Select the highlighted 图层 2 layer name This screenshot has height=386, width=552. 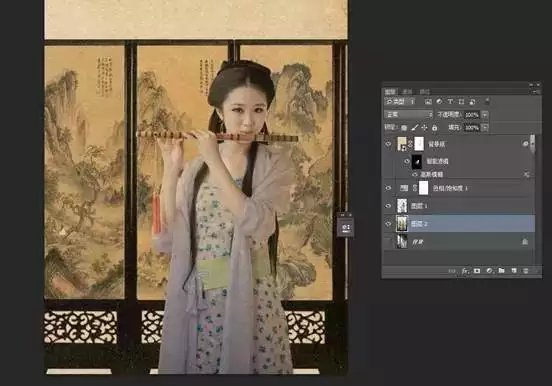click(x=419, y=224)
